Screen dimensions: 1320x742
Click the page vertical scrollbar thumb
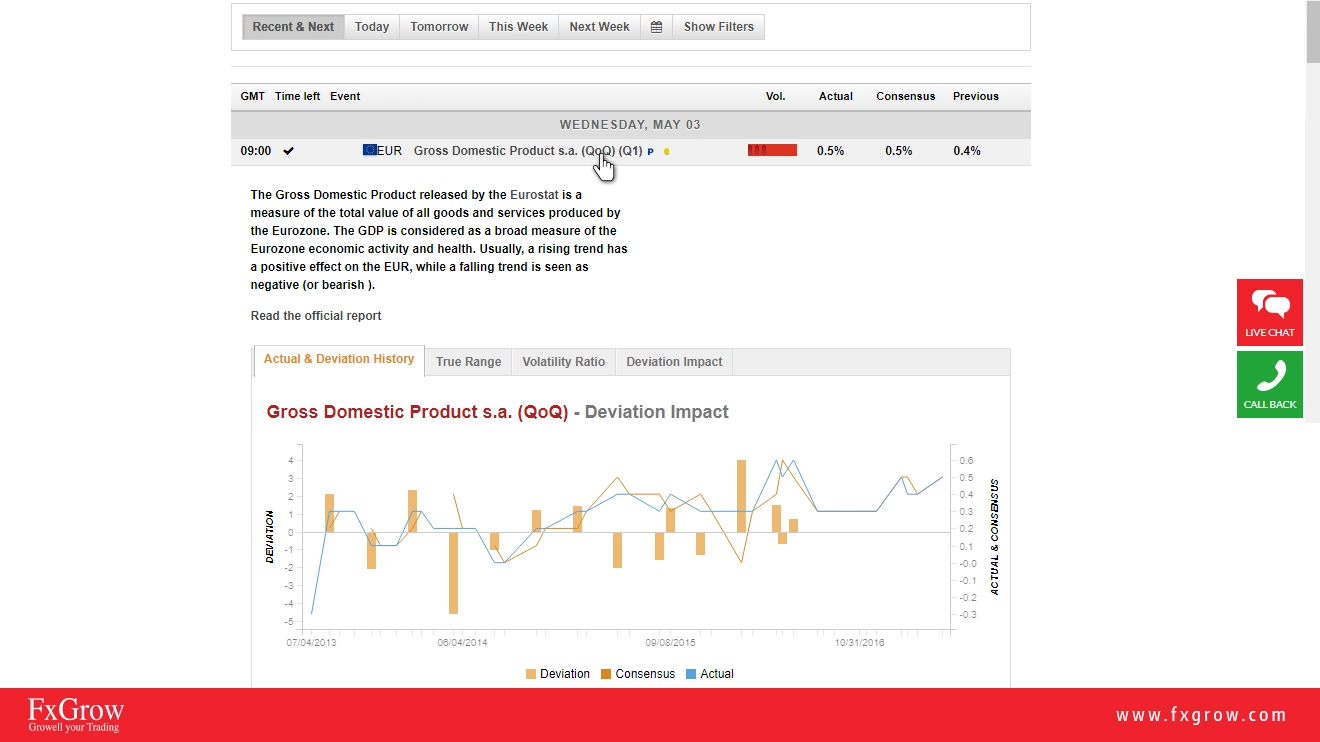pyautogui.click(x=1312, y=30)
